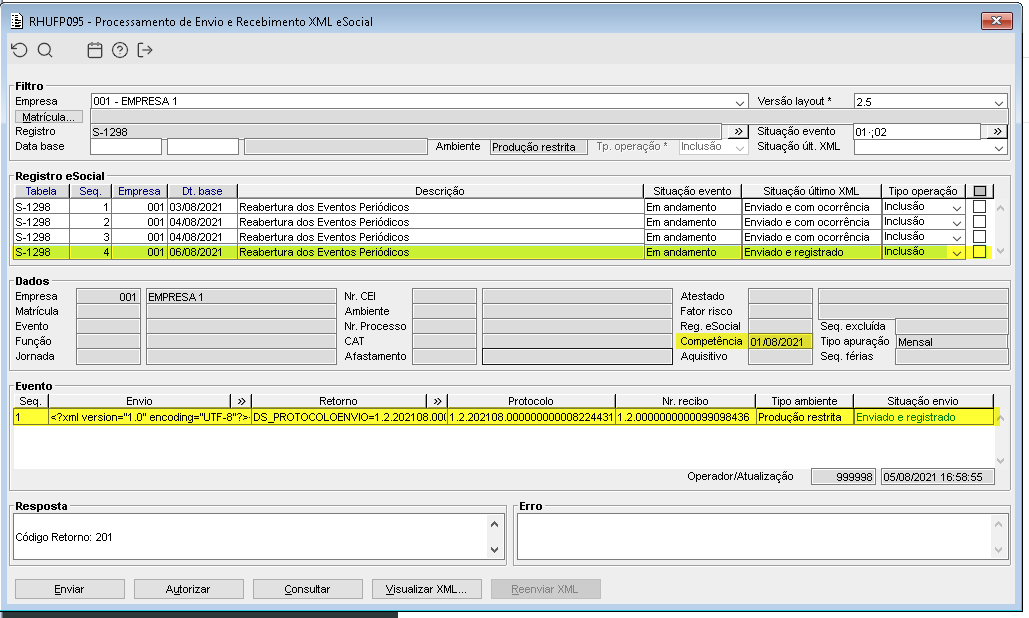Click Tipo apuração field showing Mensal
Image resolution: width=1029 pixels, height=618 pixels.
click(x=952, y=342)
